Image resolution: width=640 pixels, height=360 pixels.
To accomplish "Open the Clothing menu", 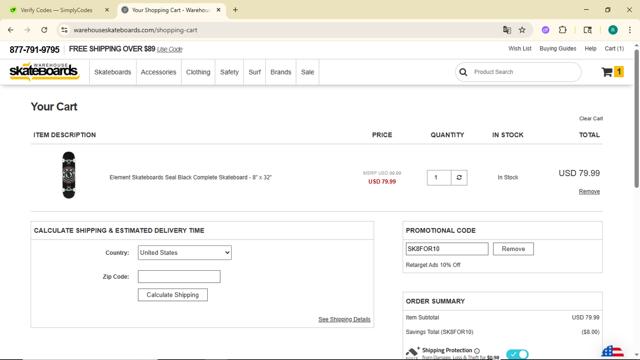I will 198,72.
